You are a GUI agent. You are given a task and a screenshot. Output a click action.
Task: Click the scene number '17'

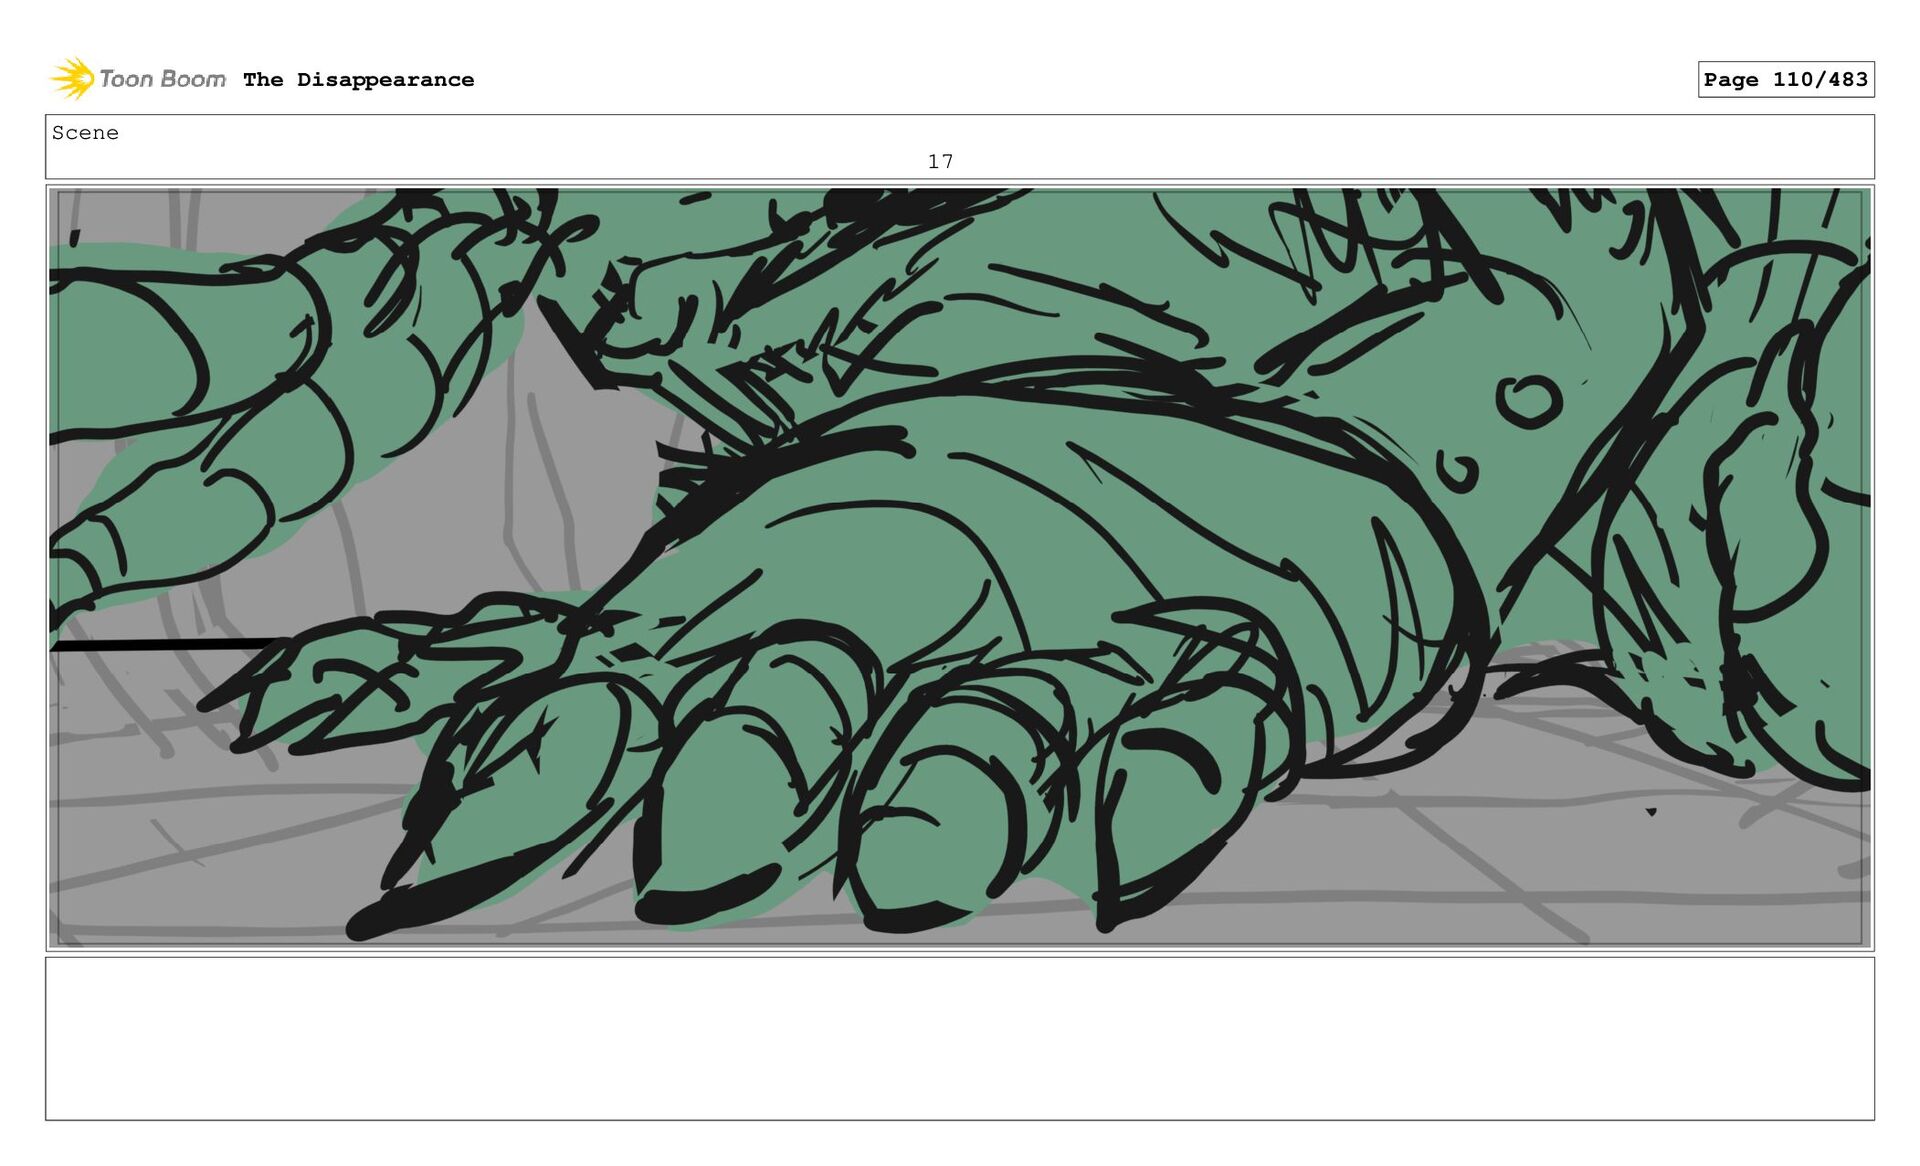click(x=940, y=161)
